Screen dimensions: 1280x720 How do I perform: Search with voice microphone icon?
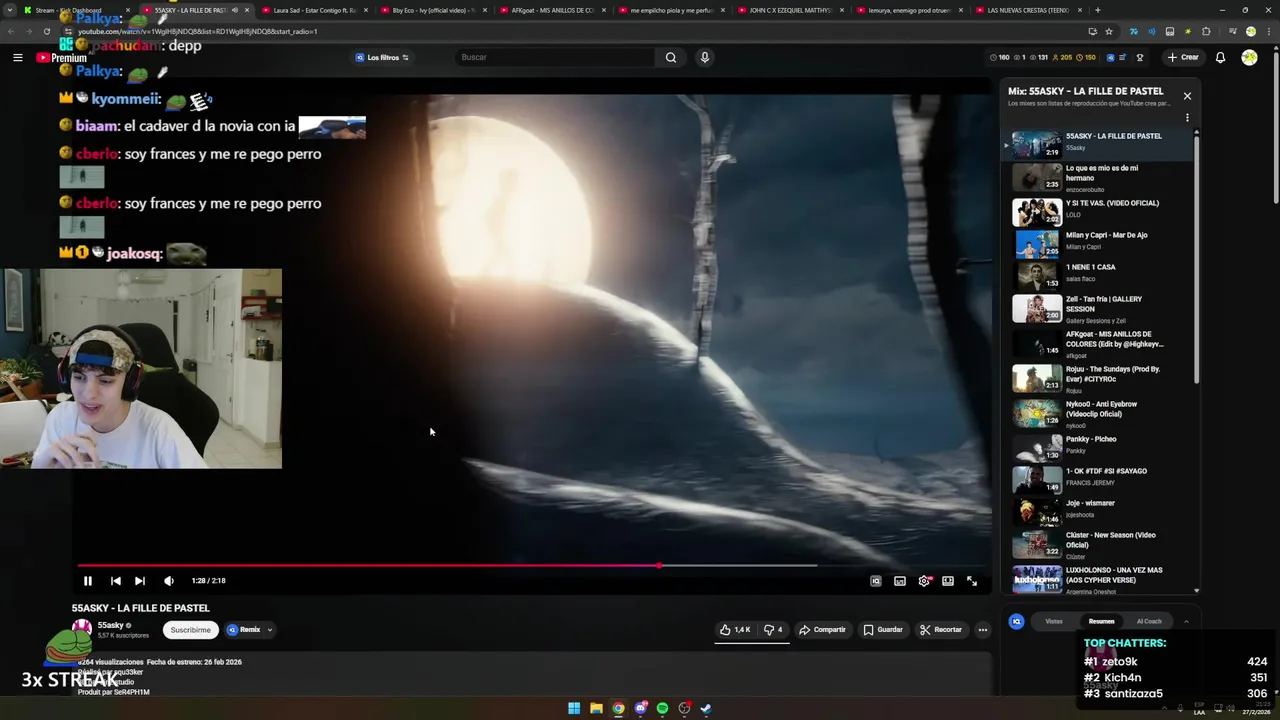click(x=705, y=57)
